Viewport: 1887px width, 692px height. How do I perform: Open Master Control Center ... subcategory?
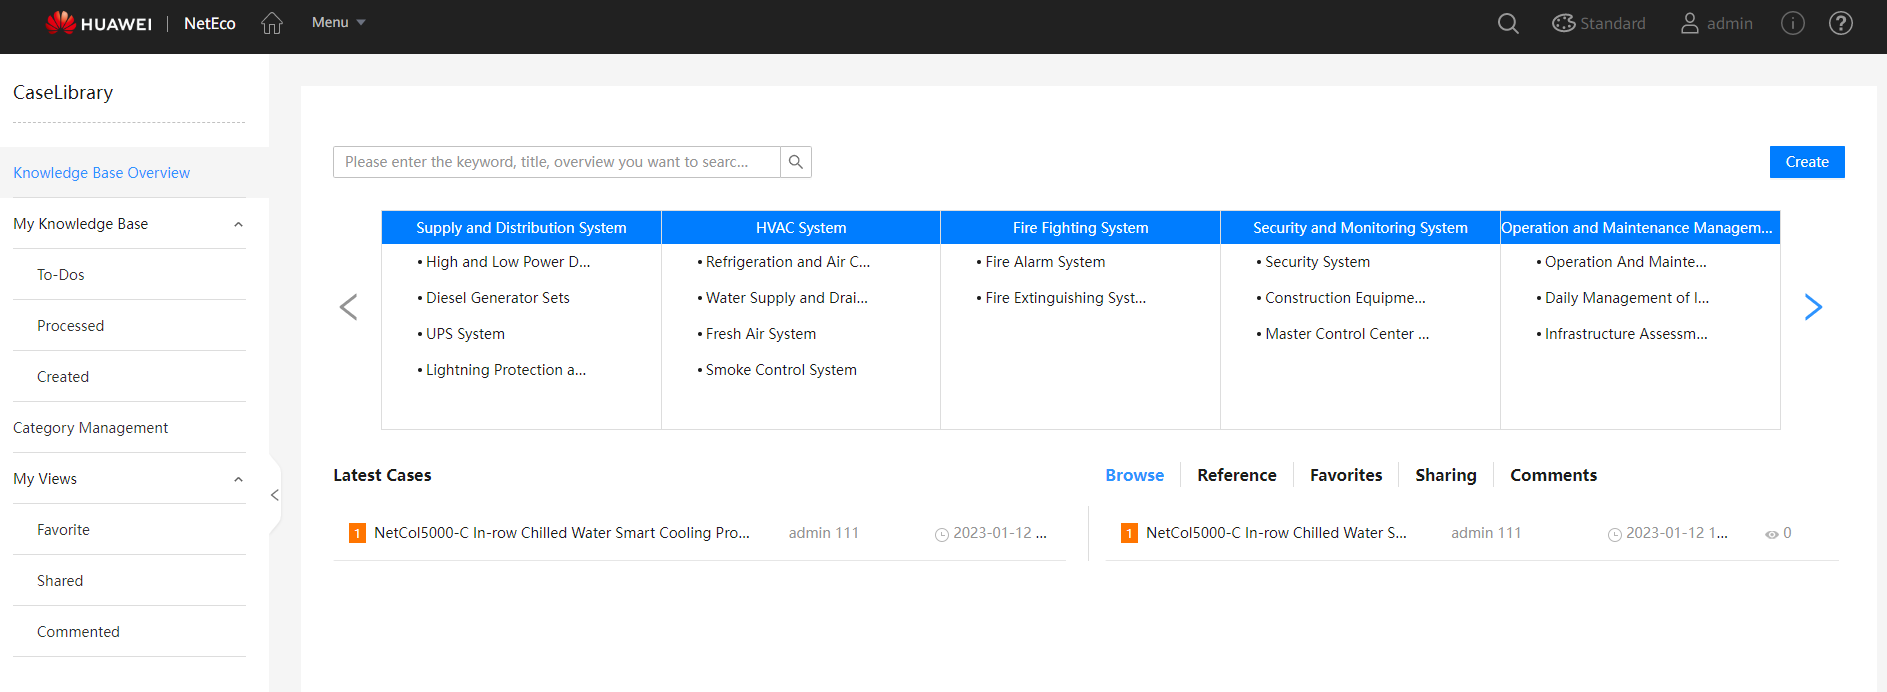1347,334
